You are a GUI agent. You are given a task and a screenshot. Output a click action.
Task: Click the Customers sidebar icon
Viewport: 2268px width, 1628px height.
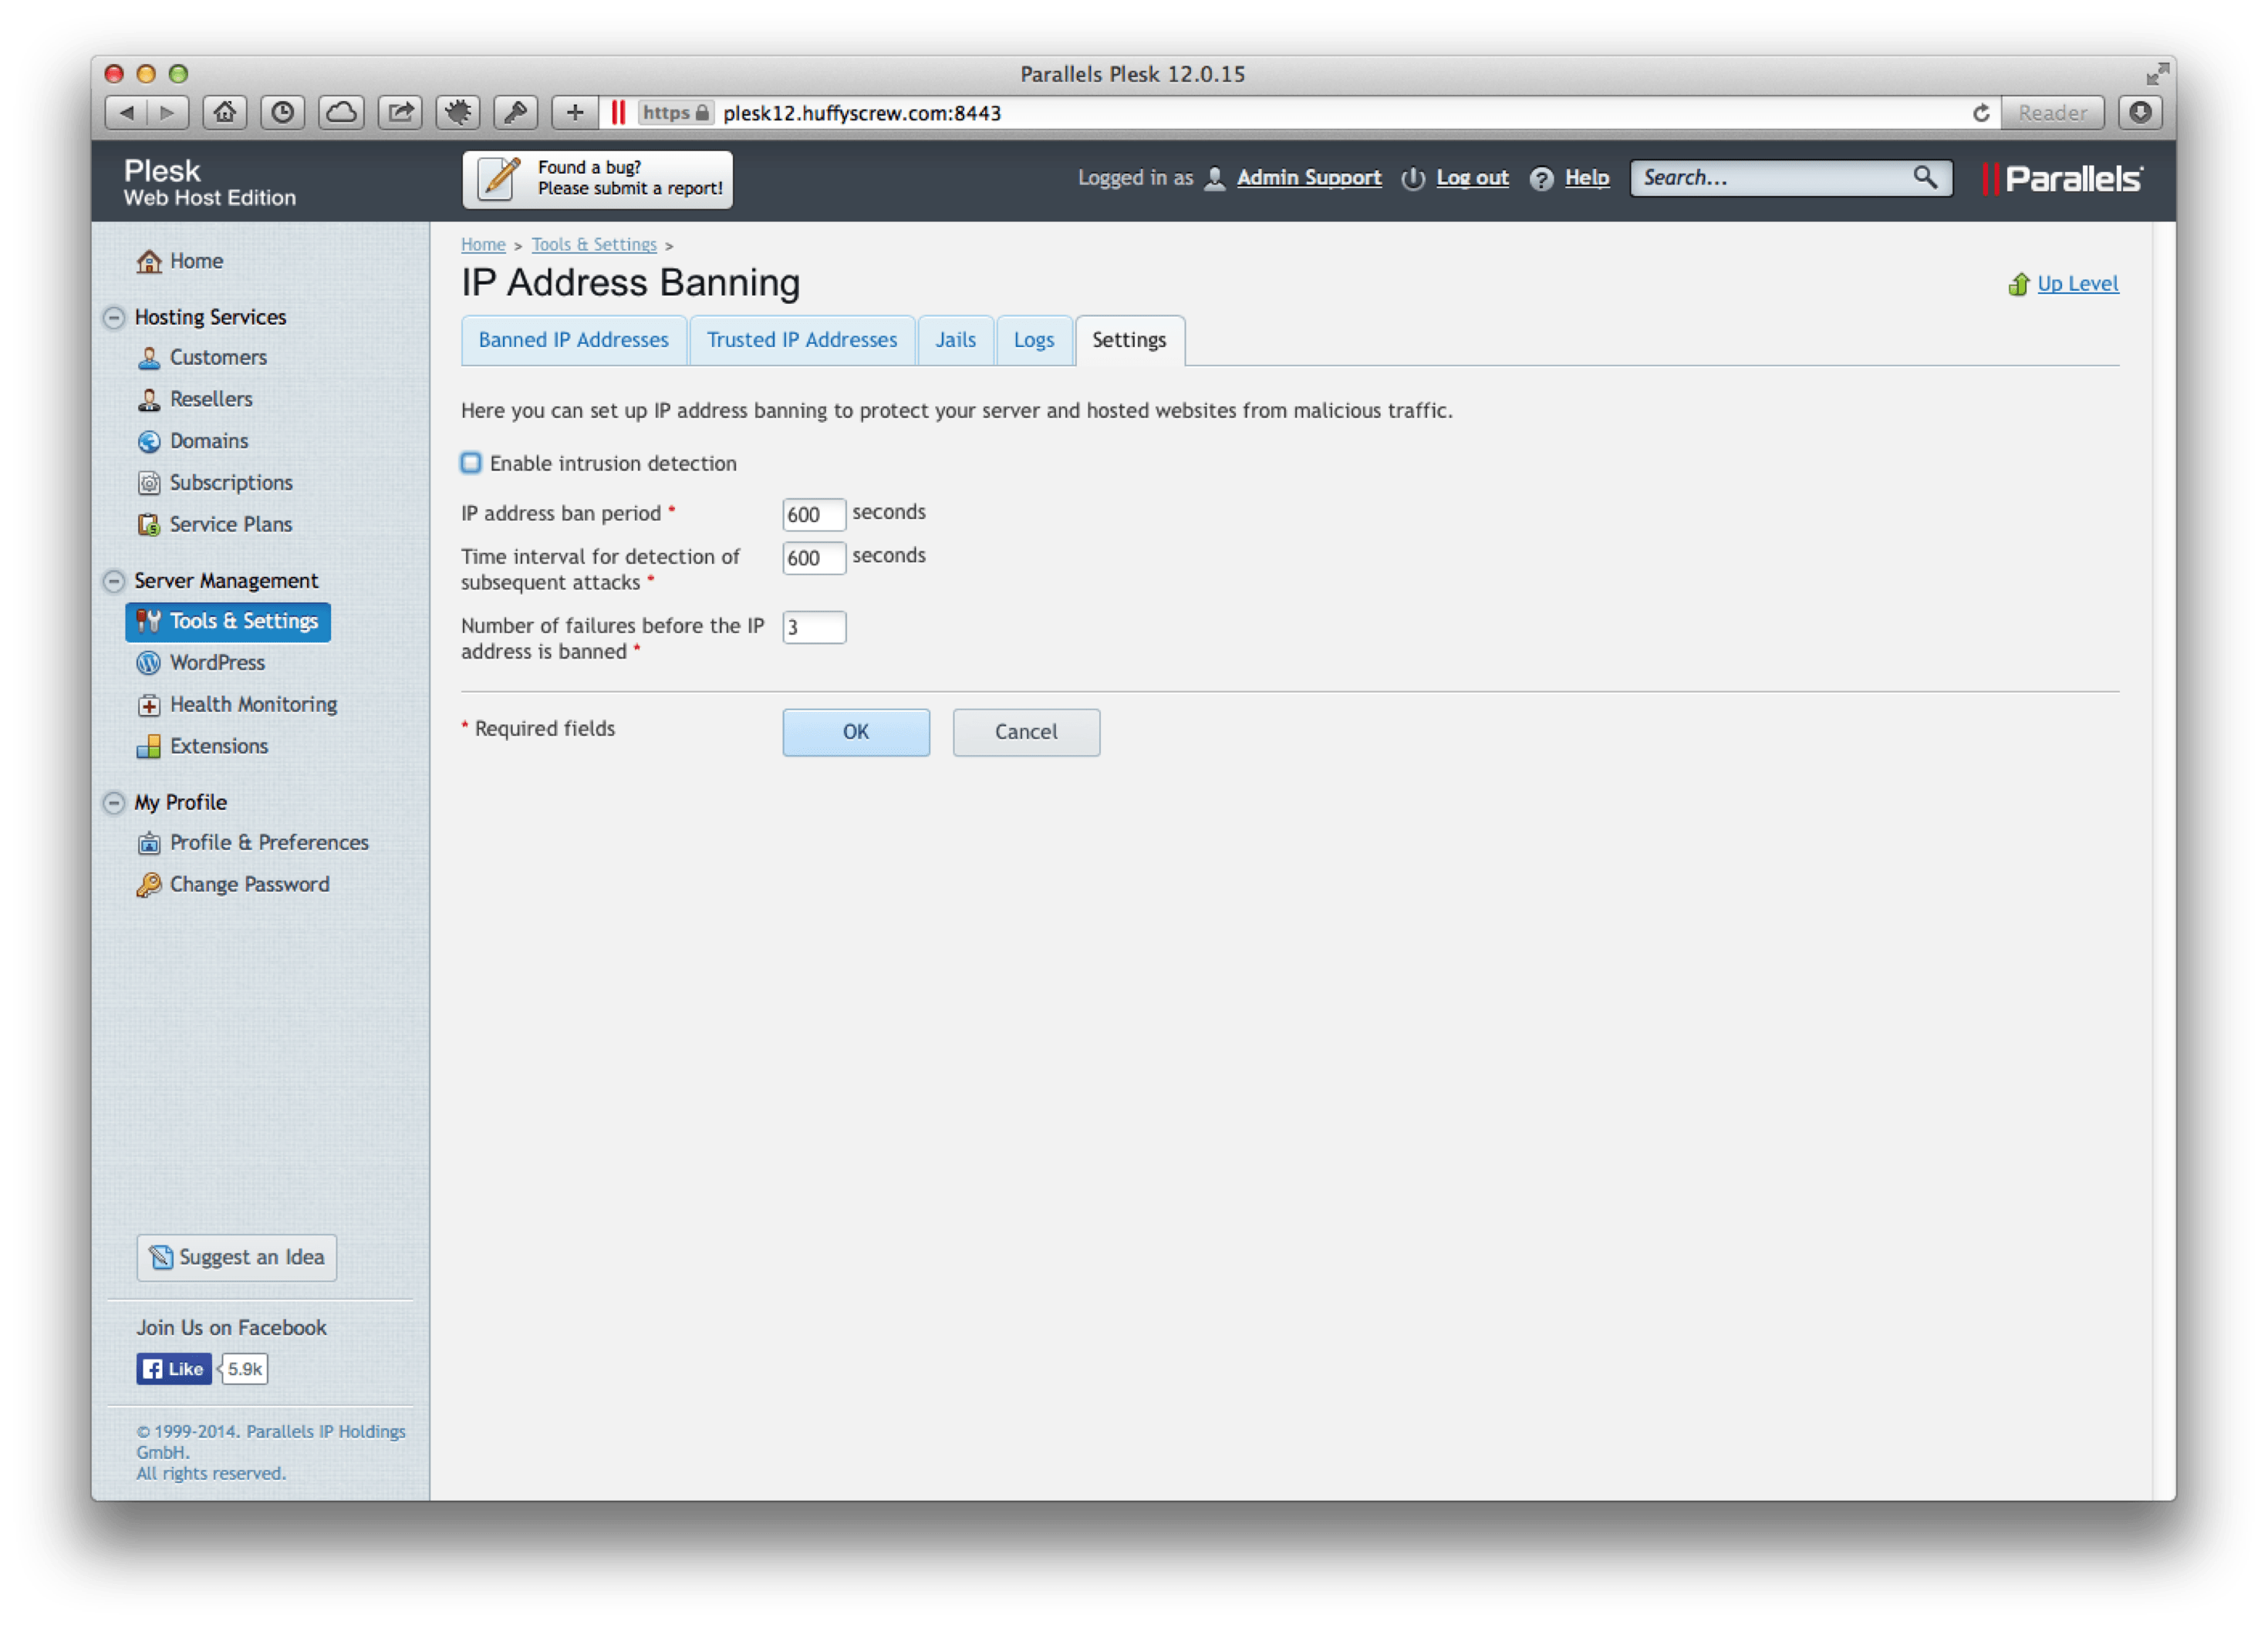[149, 358]
